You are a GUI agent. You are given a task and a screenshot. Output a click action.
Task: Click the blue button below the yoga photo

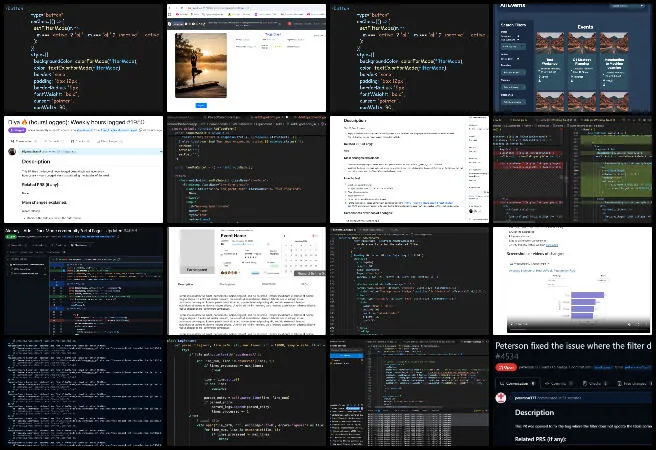(201, 104)
